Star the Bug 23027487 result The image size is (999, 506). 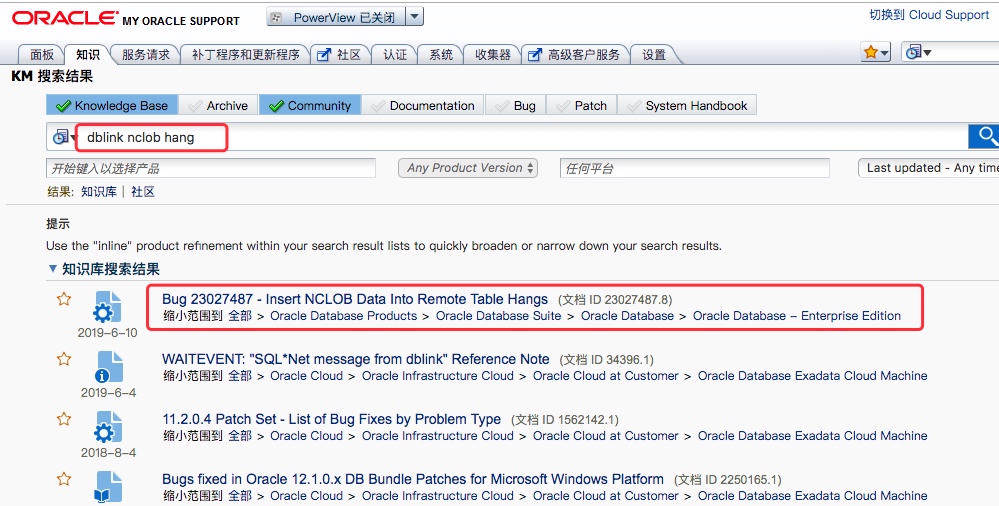point(64,299)
